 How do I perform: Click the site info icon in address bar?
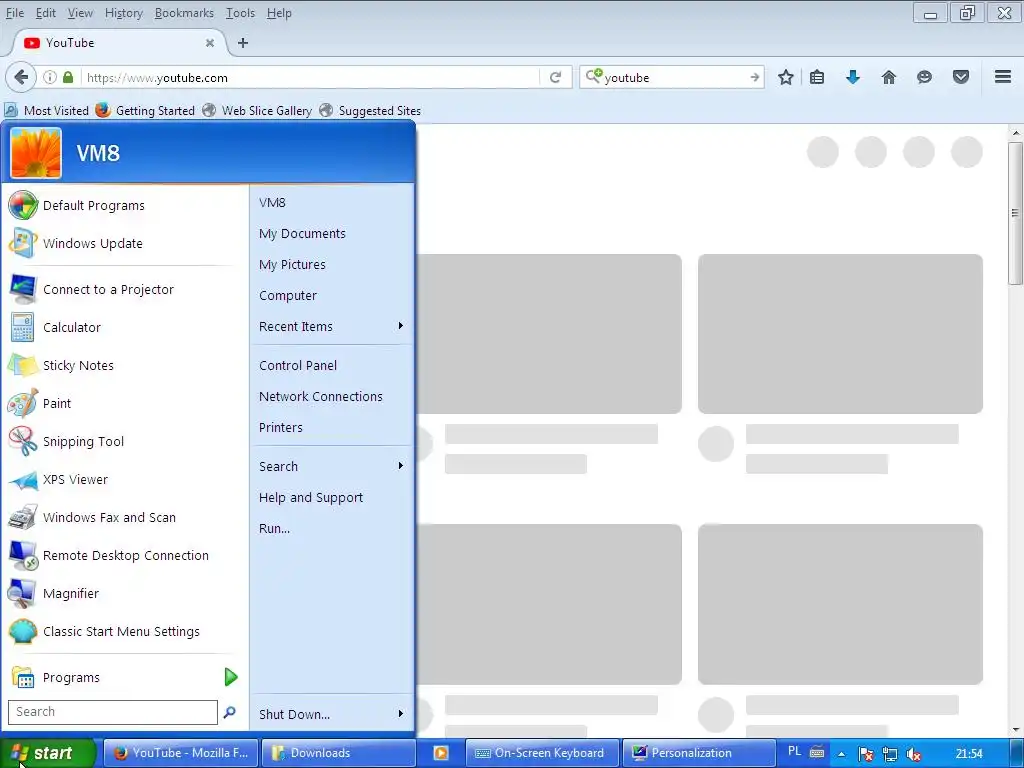tap(50, 77)
